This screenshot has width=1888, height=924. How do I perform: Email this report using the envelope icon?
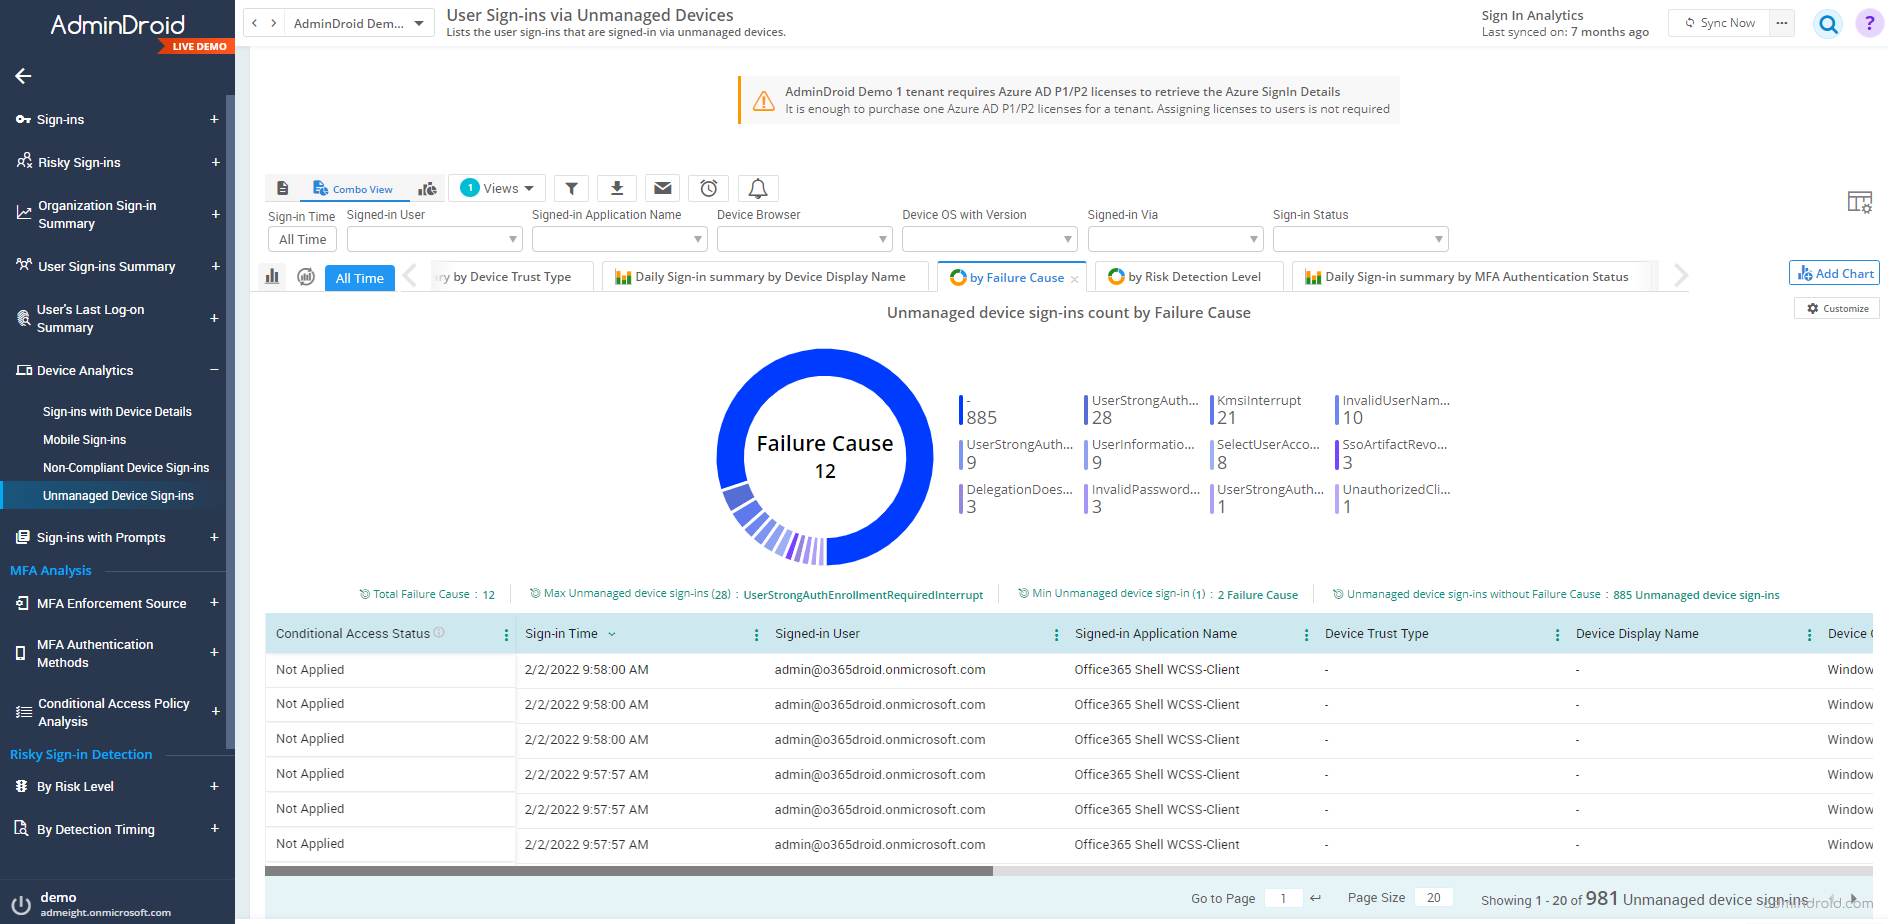662,188
